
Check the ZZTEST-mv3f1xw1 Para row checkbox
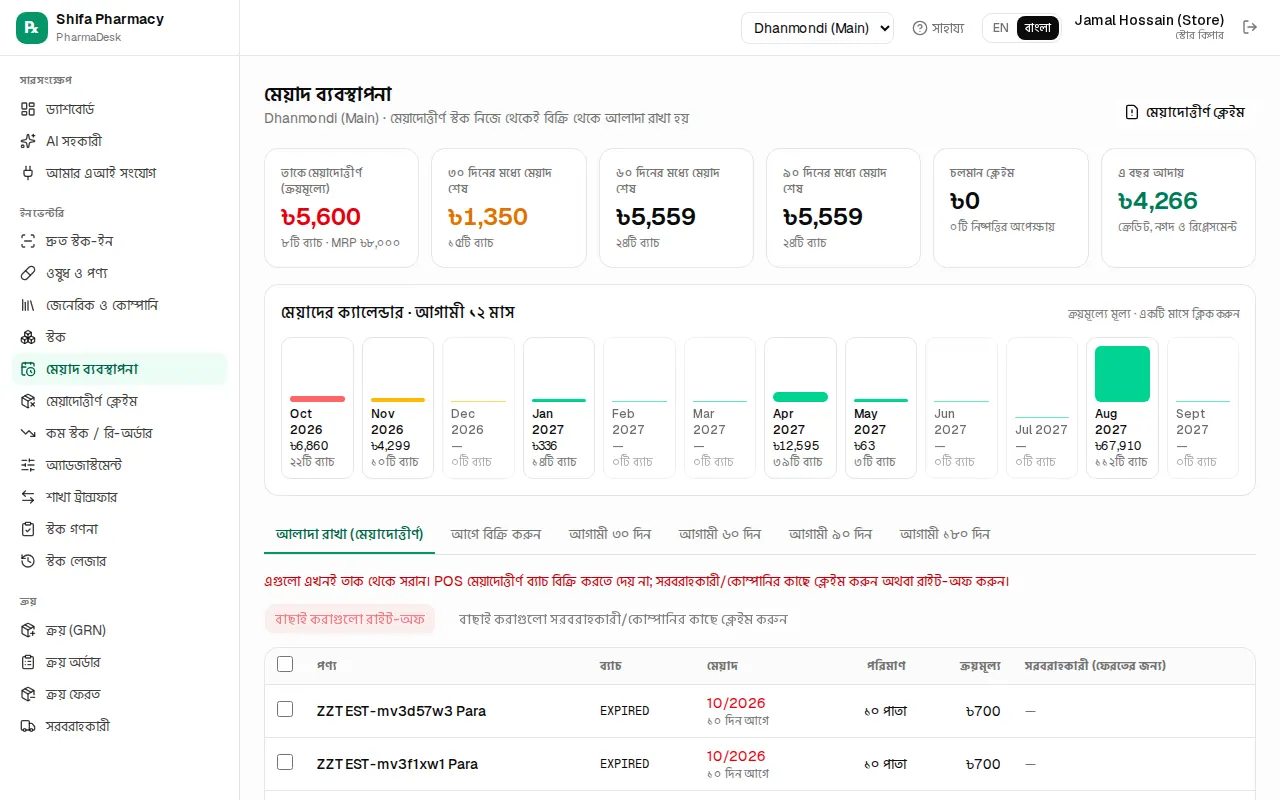(x=285, y=762)
